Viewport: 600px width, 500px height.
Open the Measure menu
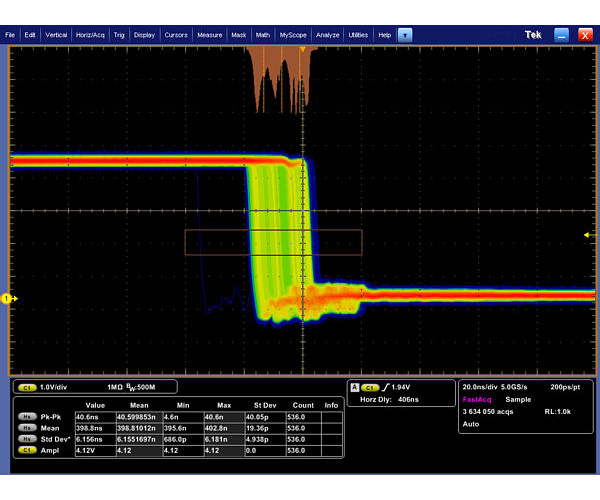coord(209,35)
